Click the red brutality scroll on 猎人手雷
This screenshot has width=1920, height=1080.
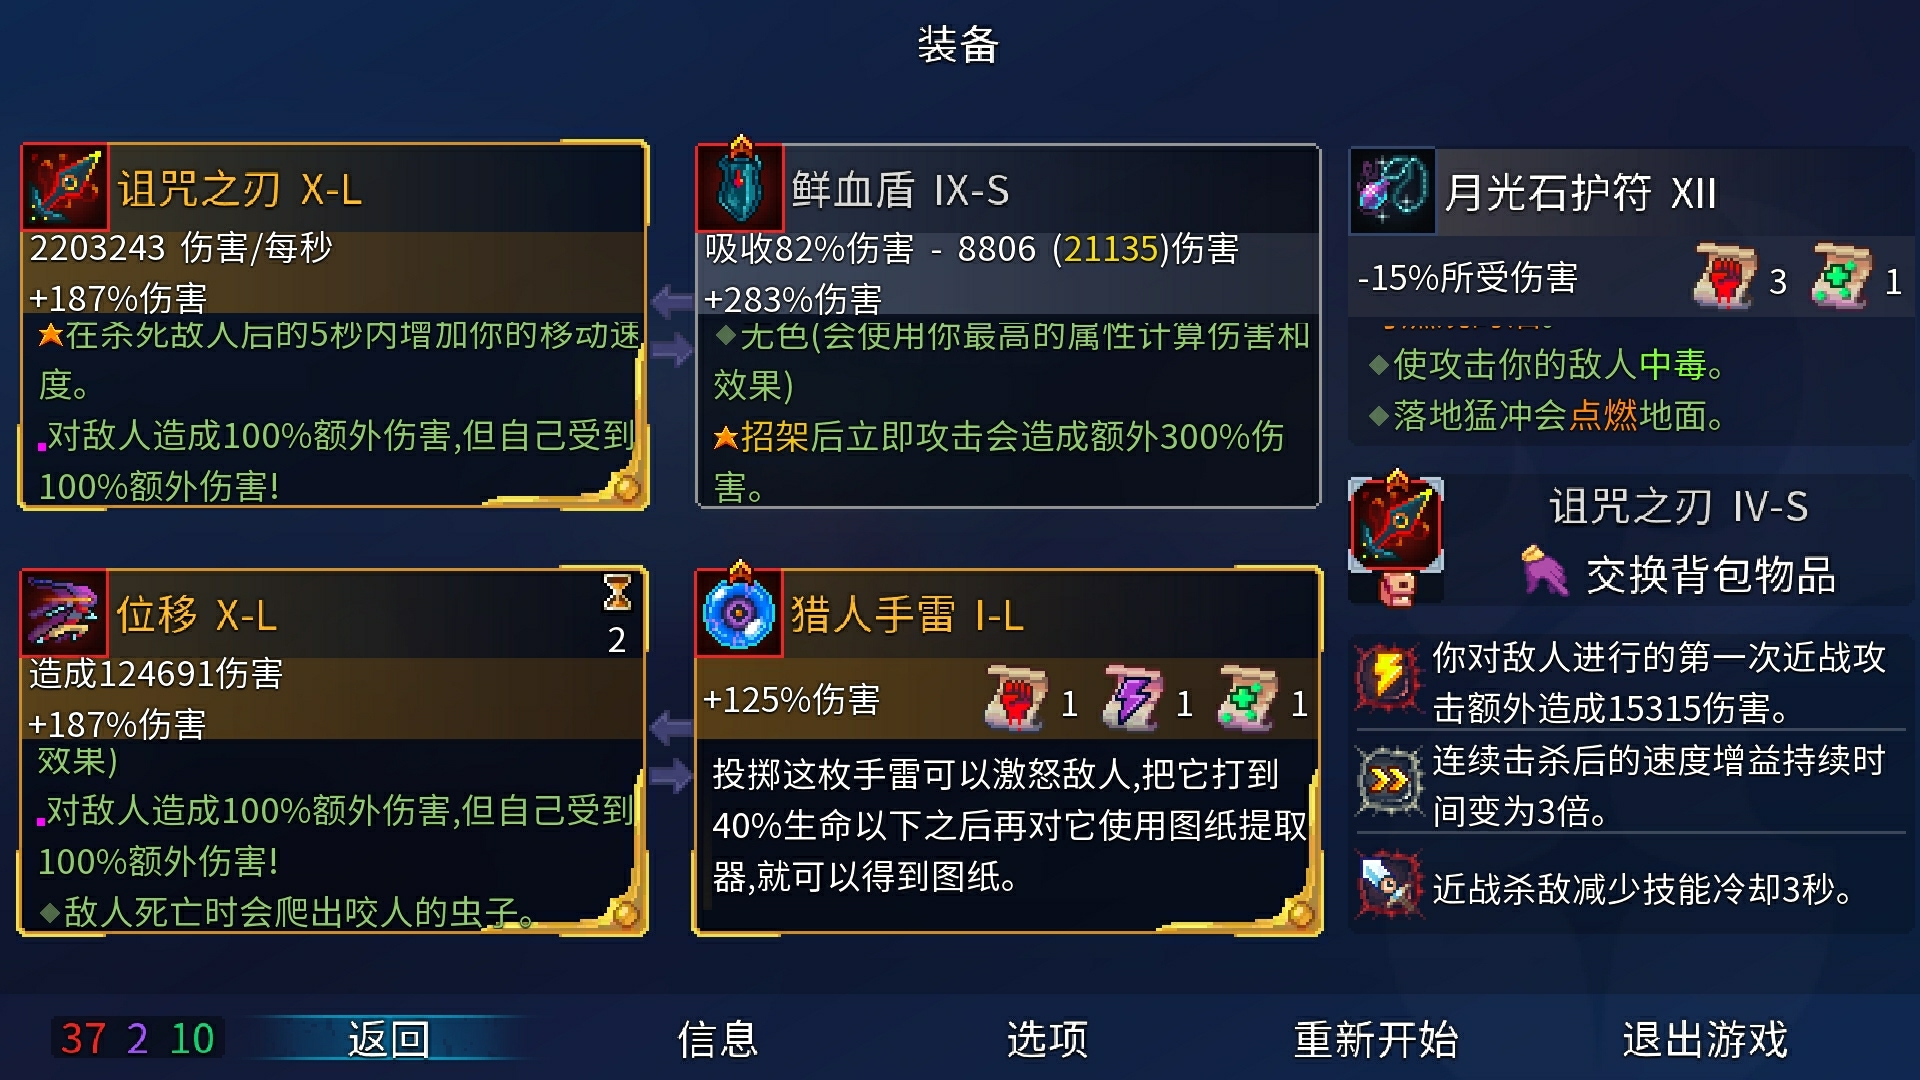click(1017, 697)
